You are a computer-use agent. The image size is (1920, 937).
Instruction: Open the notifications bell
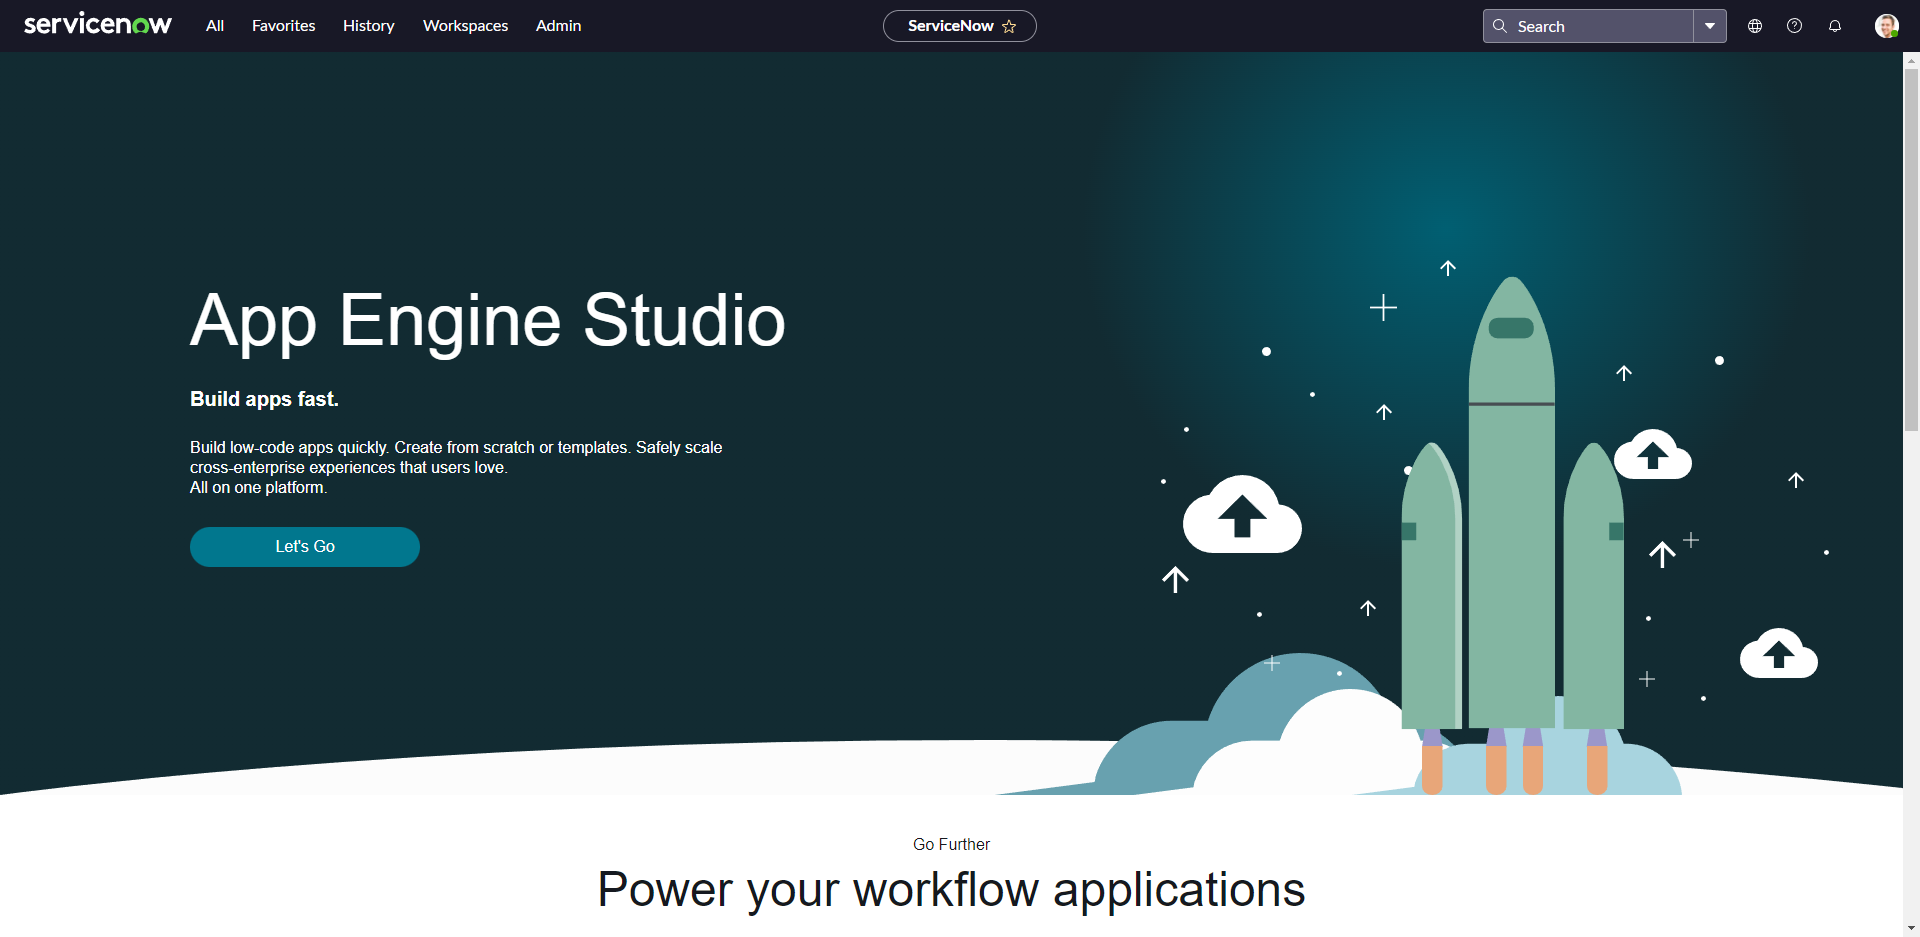1835,26
